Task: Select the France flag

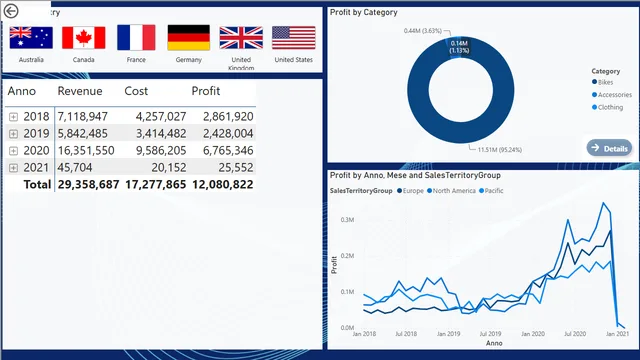Action: [136, 37]
